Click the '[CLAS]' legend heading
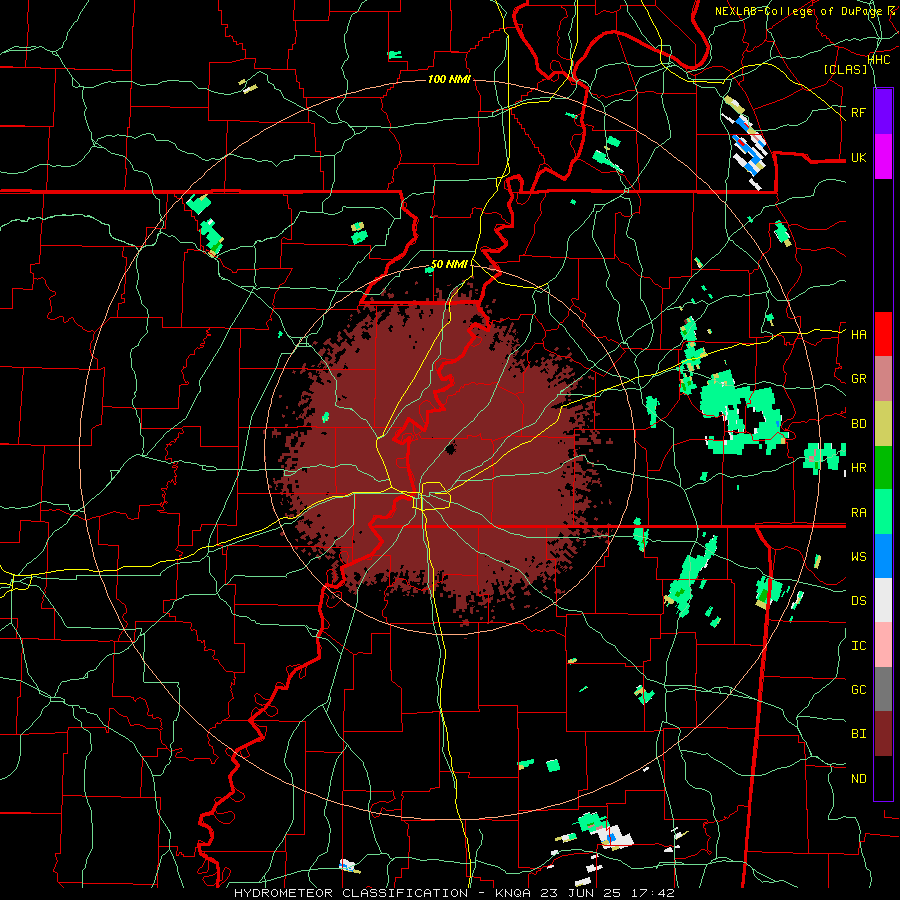The height and width of the screenshot is (900, 900). [x=845, y=70]
